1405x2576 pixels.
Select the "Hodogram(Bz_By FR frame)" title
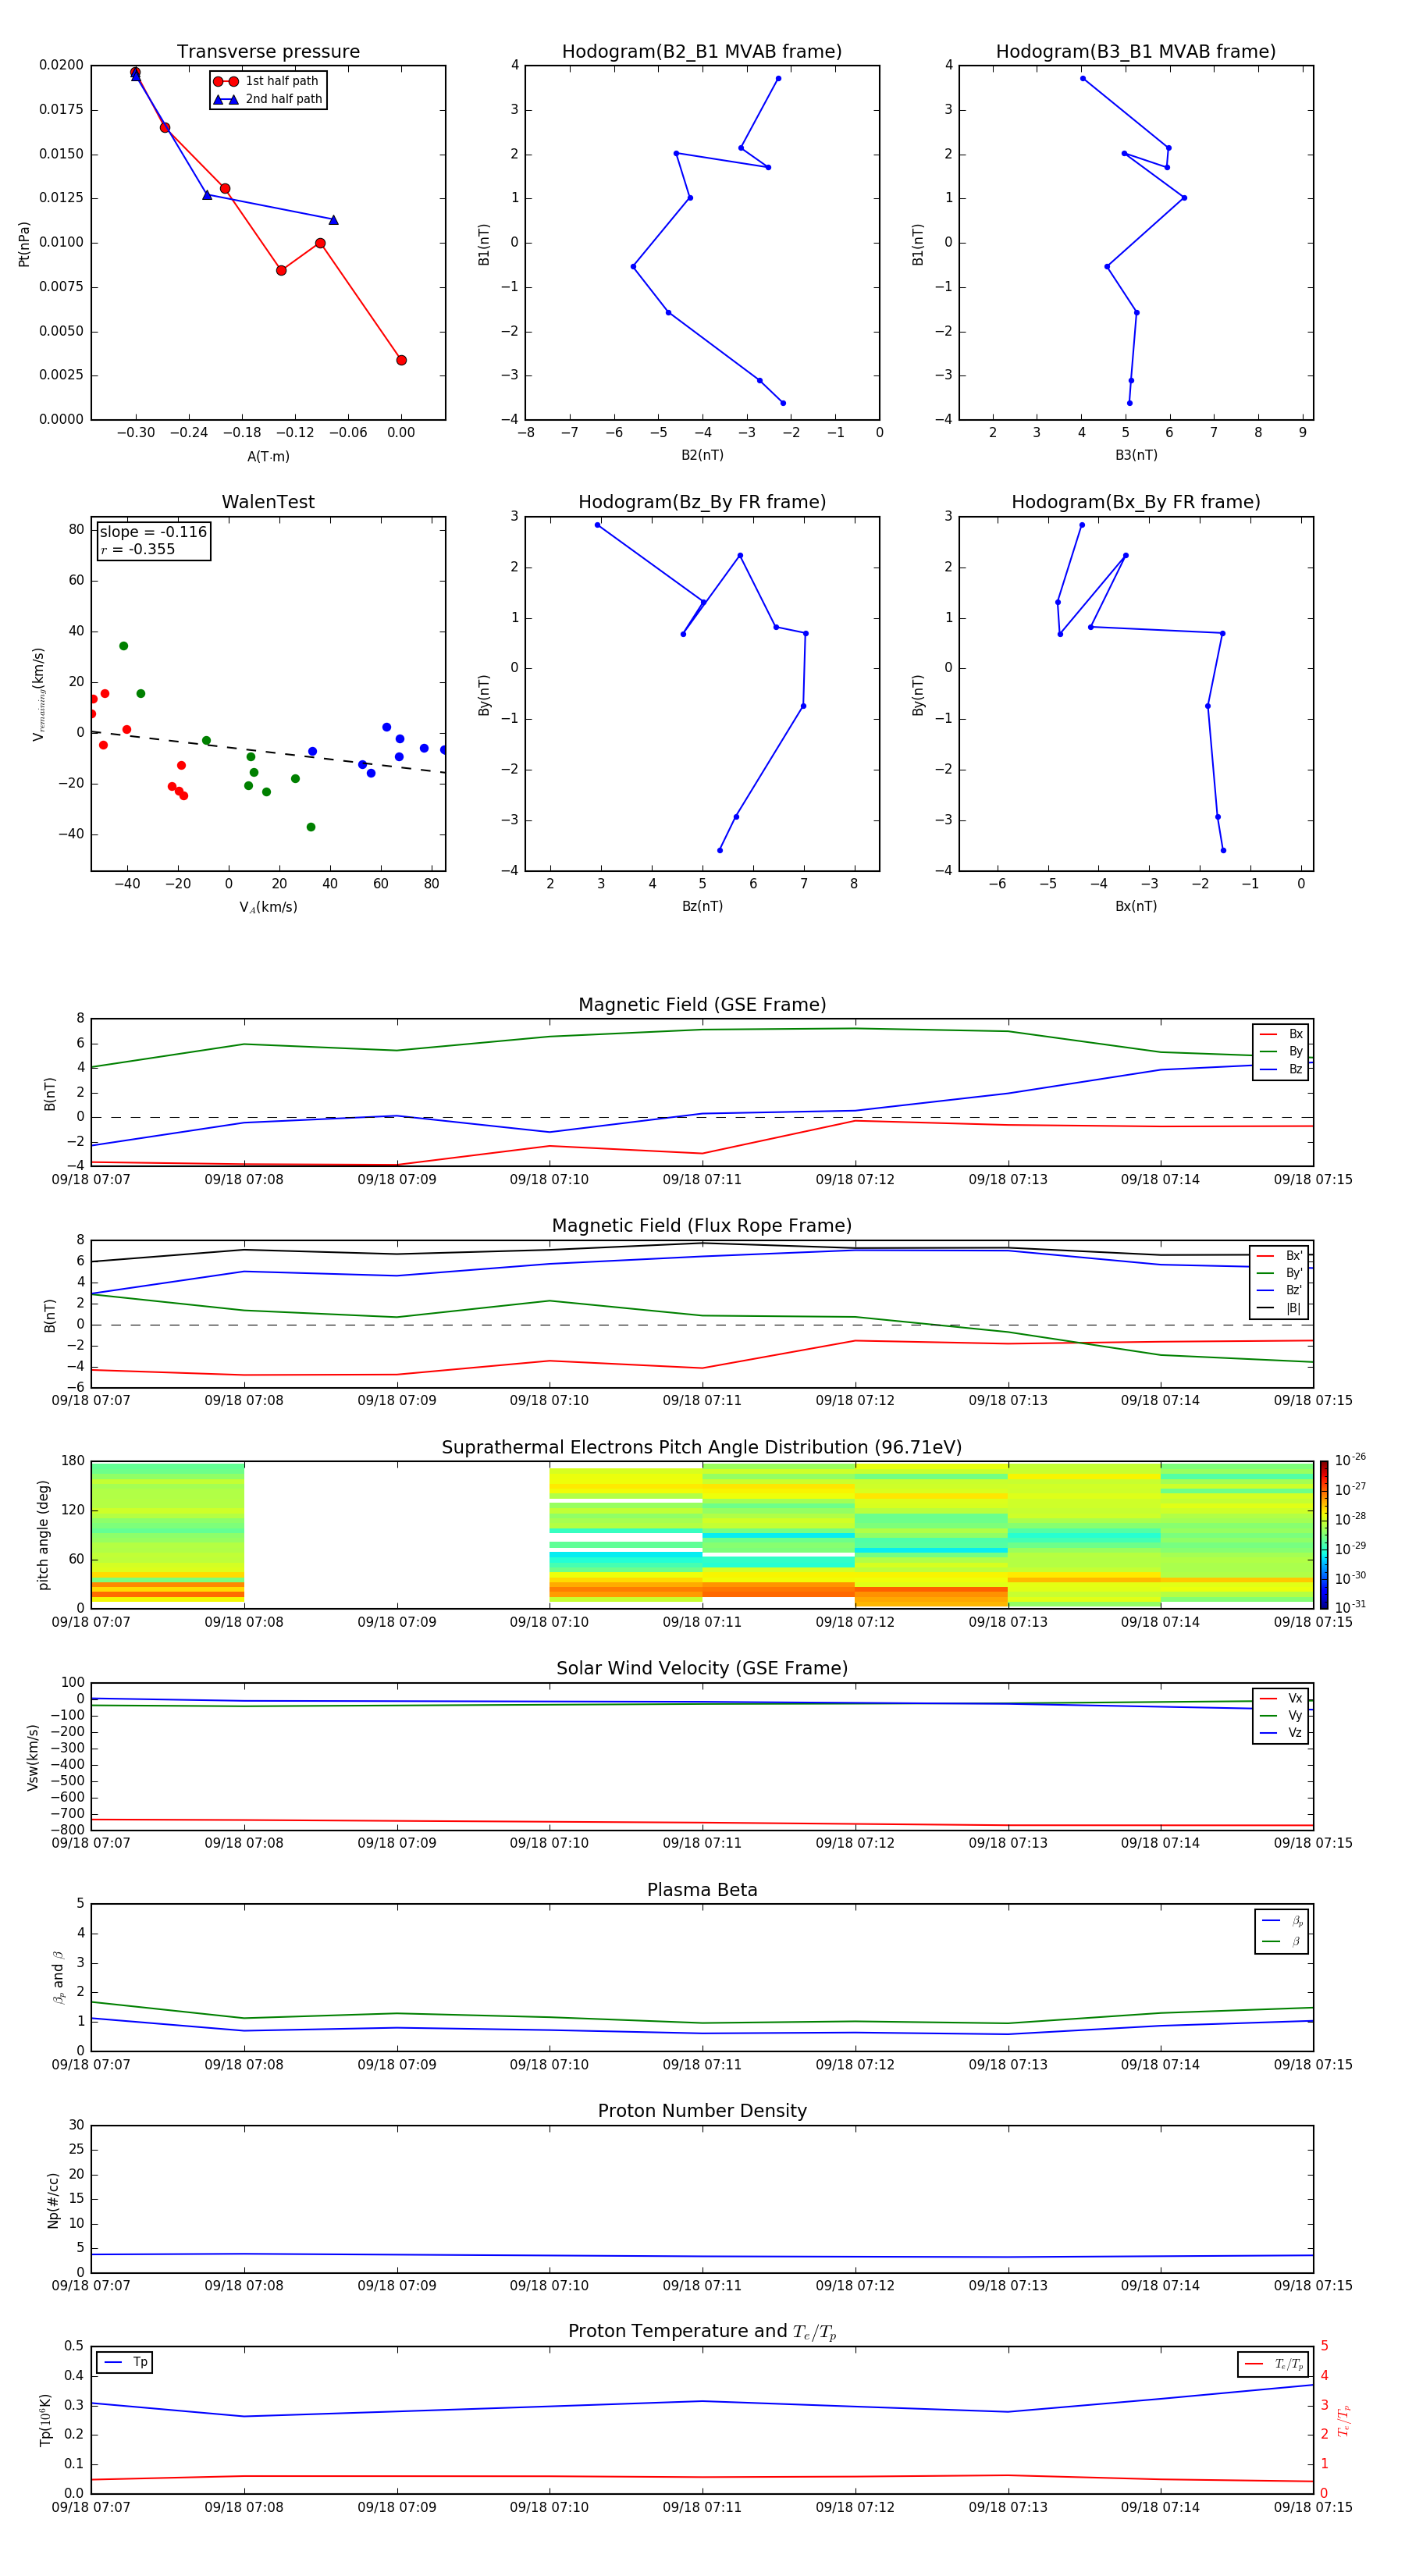(x=702, y=502)
